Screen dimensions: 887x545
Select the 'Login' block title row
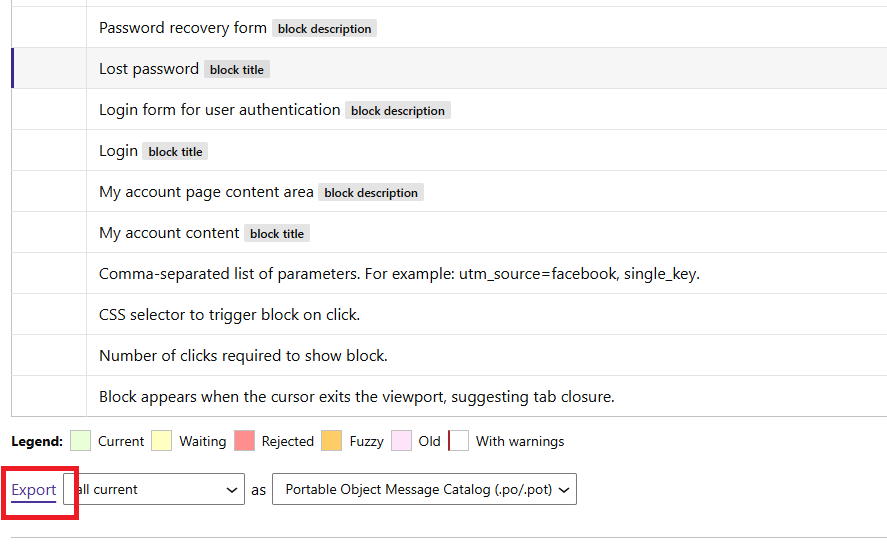(x=449, y=151)
